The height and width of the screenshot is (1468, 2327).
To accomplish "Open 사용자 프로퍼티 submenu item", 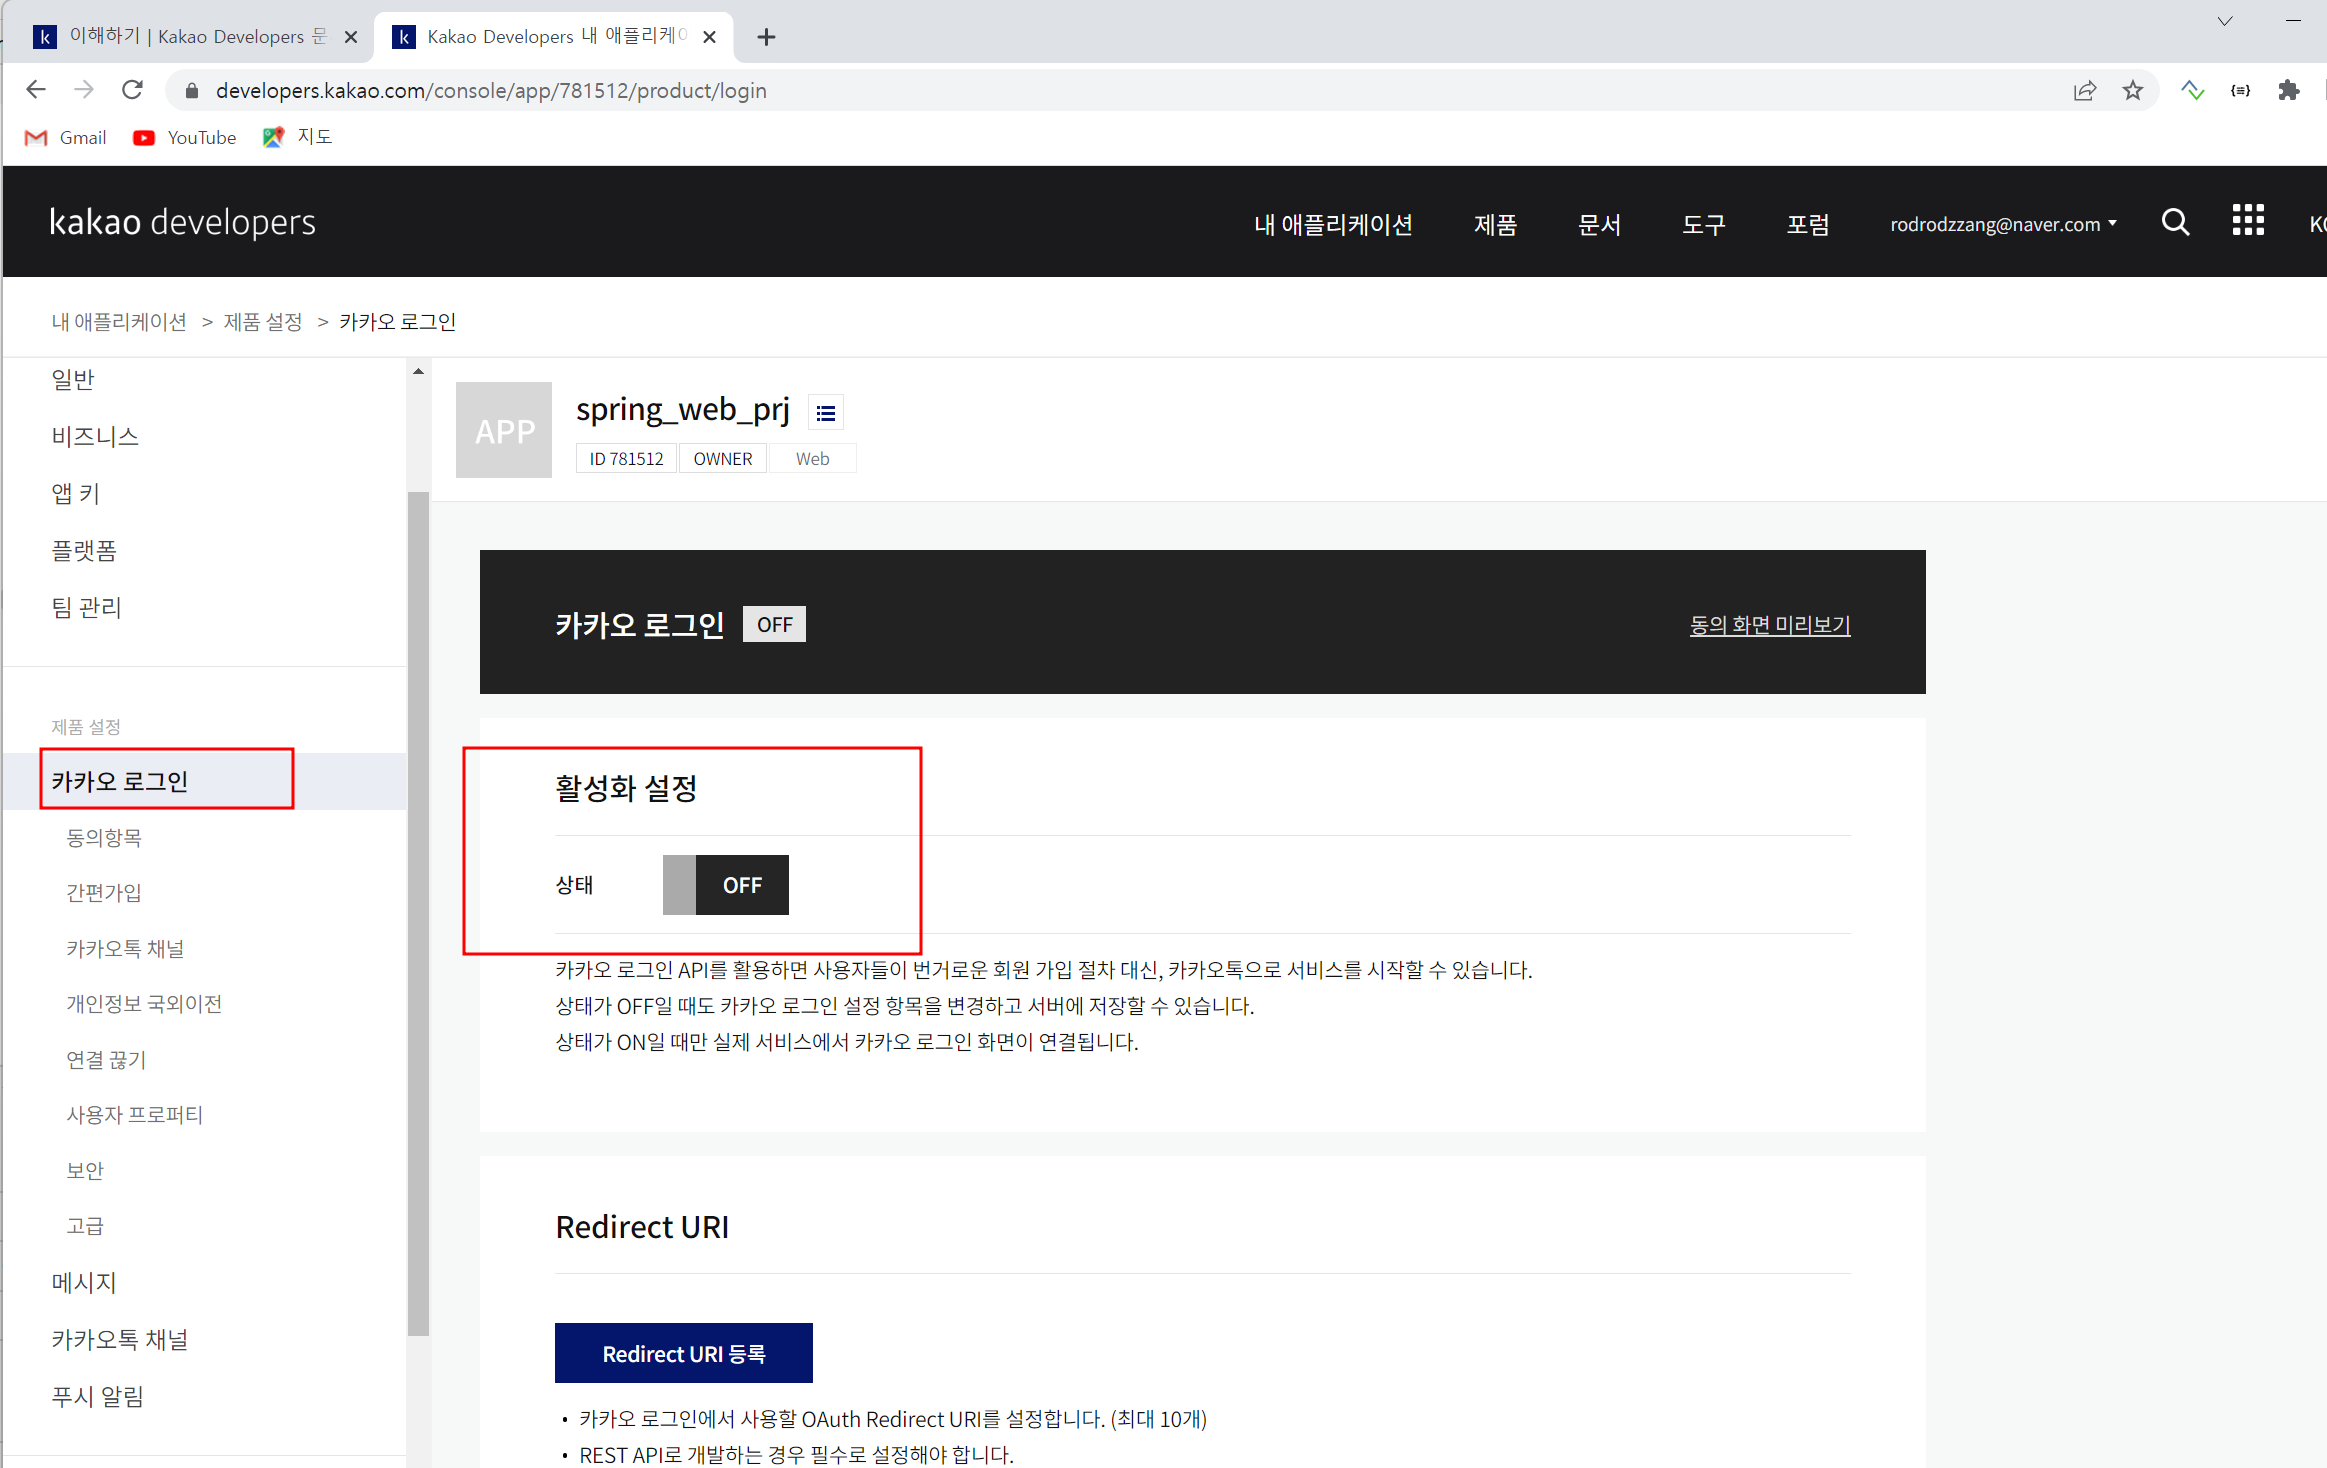I will [134, 1115].
